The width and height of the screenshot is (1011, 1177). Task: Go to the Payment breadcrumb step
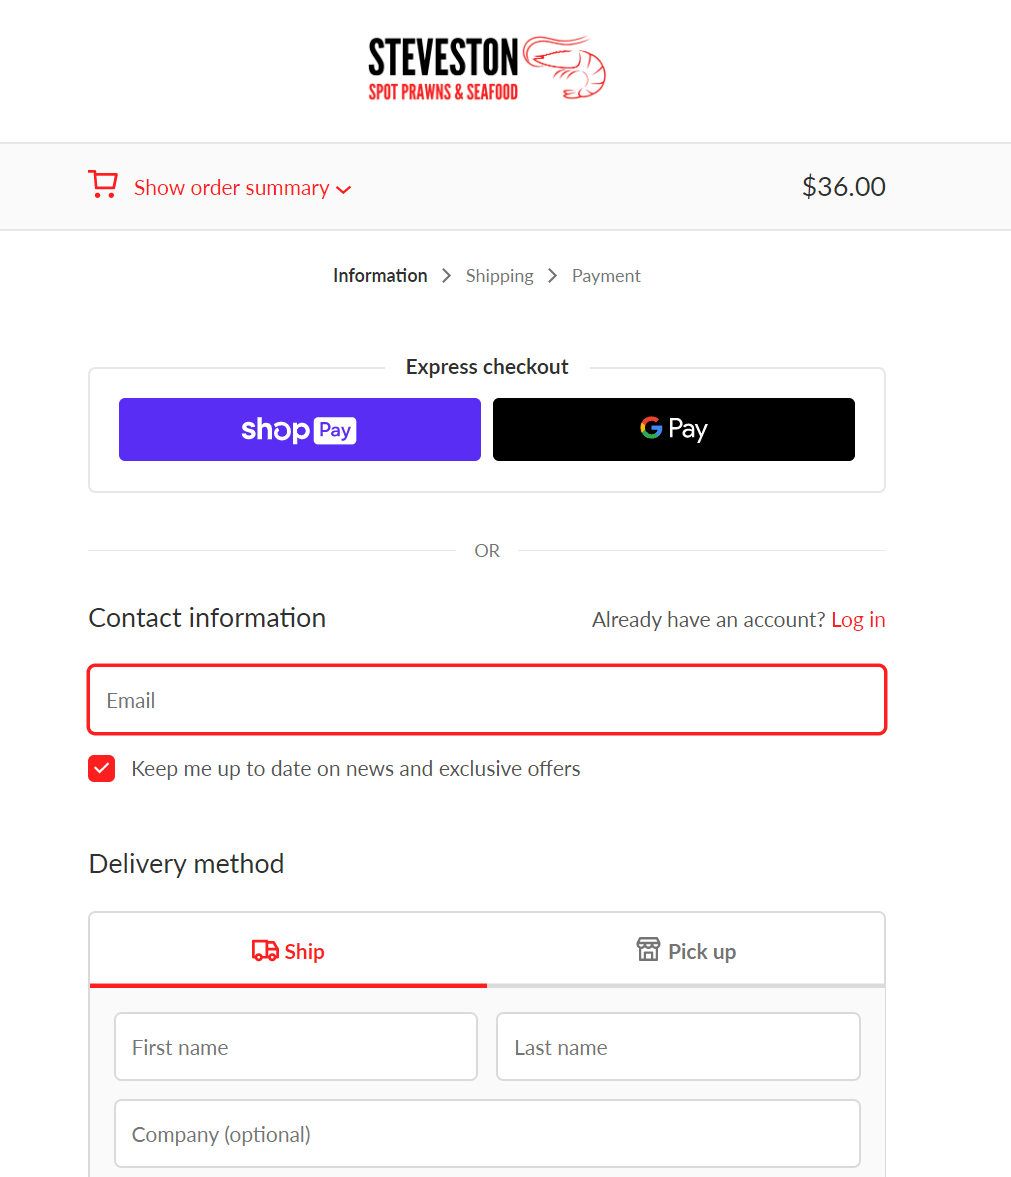click(x=606, y=276)
